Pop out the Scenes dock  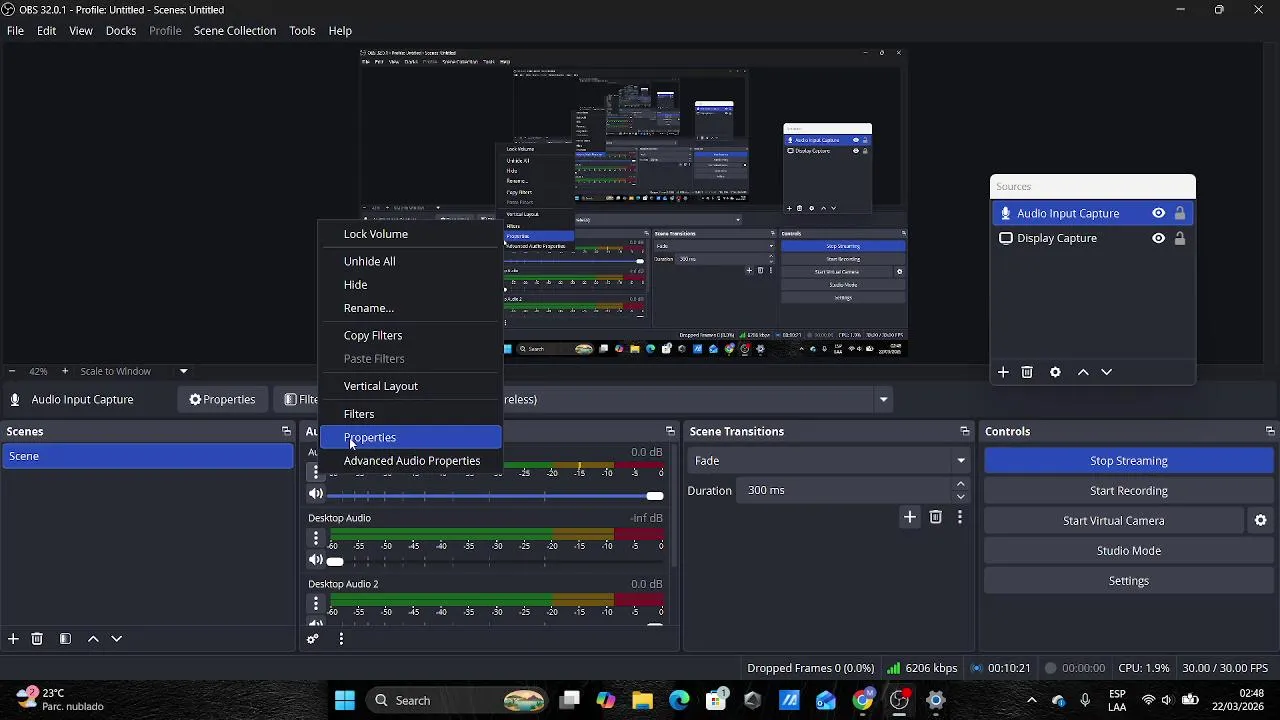[286, 432]
